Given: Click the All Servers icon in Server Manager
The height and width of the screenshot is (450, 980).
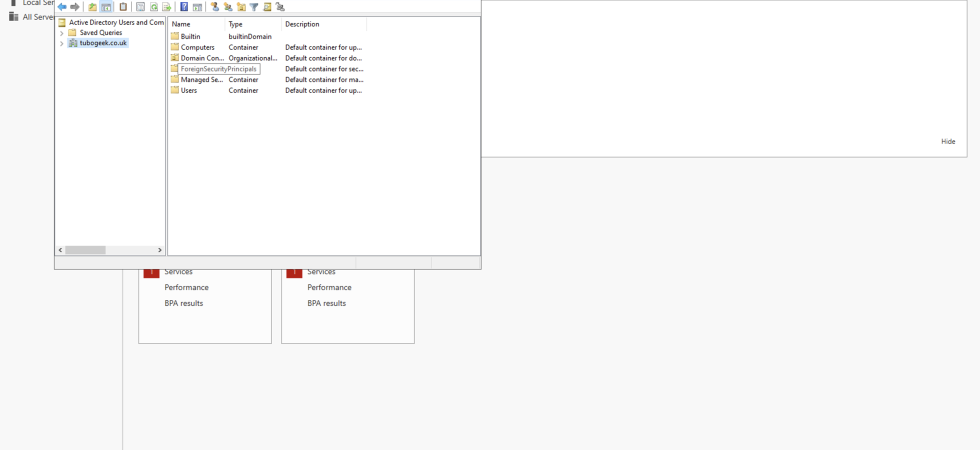Looking at the screenshot, I should tap(13, 17).
